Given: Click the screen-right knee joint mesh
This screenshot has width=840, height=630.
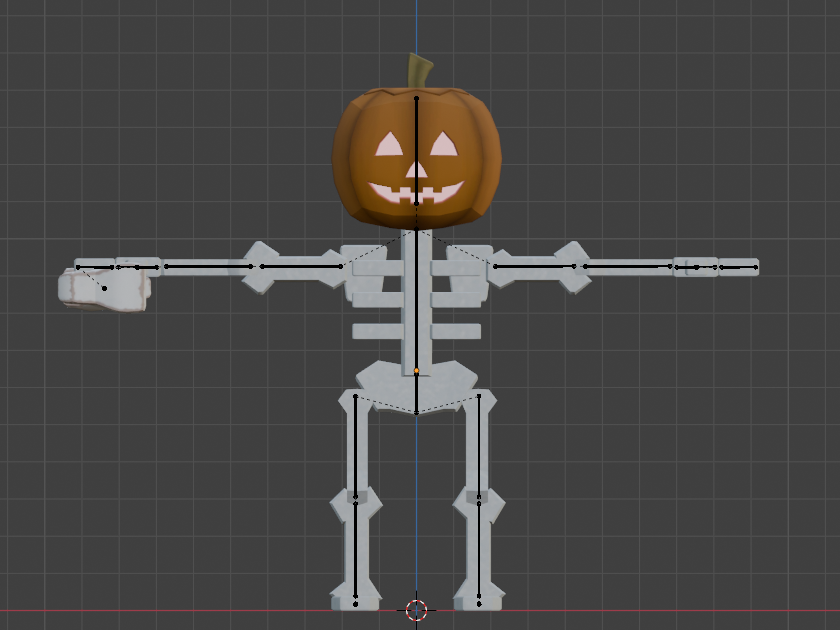Looking at the screenshot, I should [x=479, y=505].
